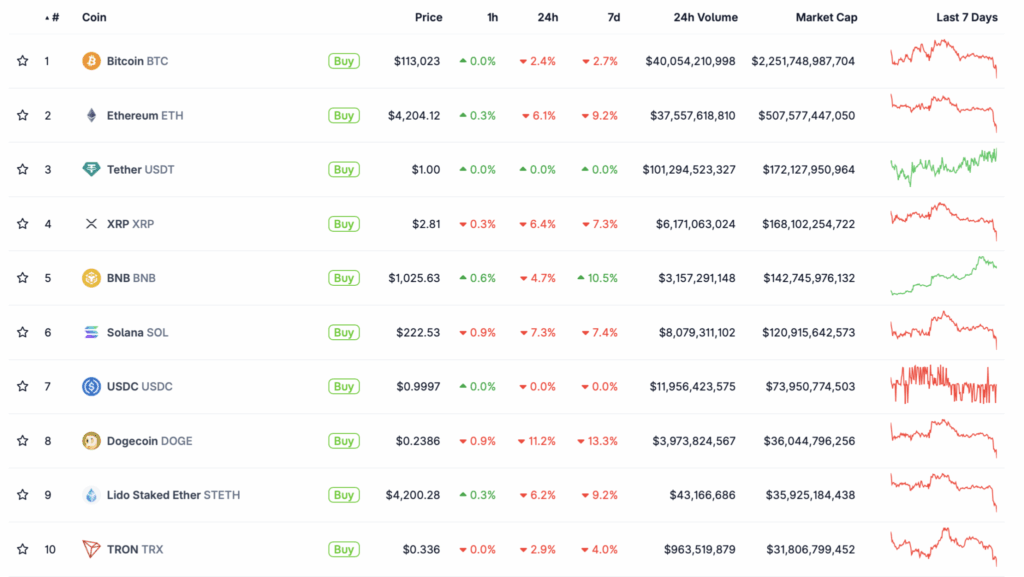Toggle the star next to Solana
This screenshot has width=1024, height=577.
(x=22, y=332)
